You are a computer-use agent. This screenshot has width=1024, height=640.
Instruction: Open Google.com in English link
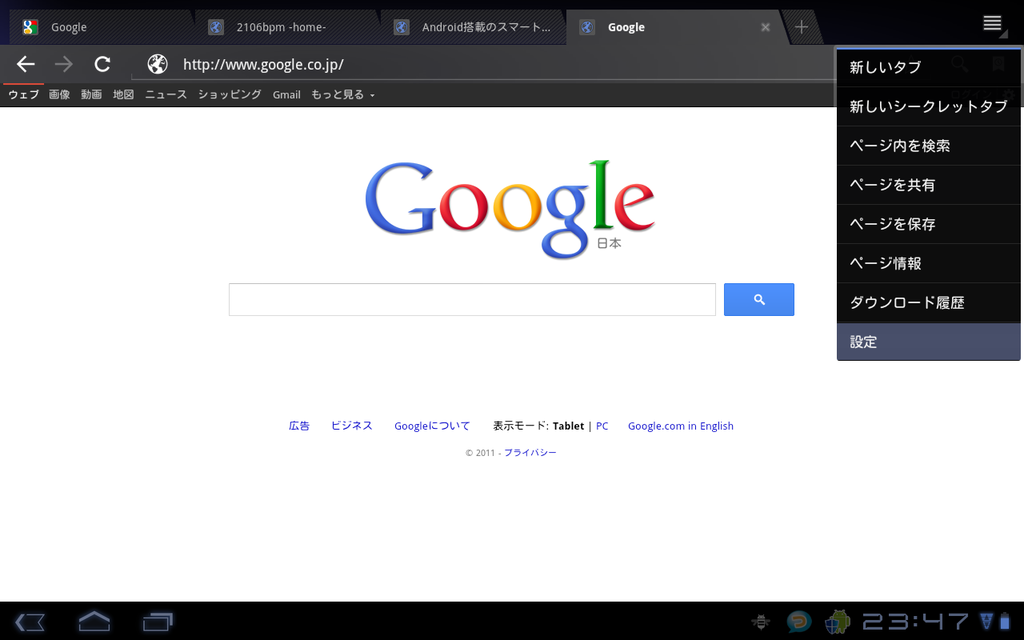tap(680, 426)
